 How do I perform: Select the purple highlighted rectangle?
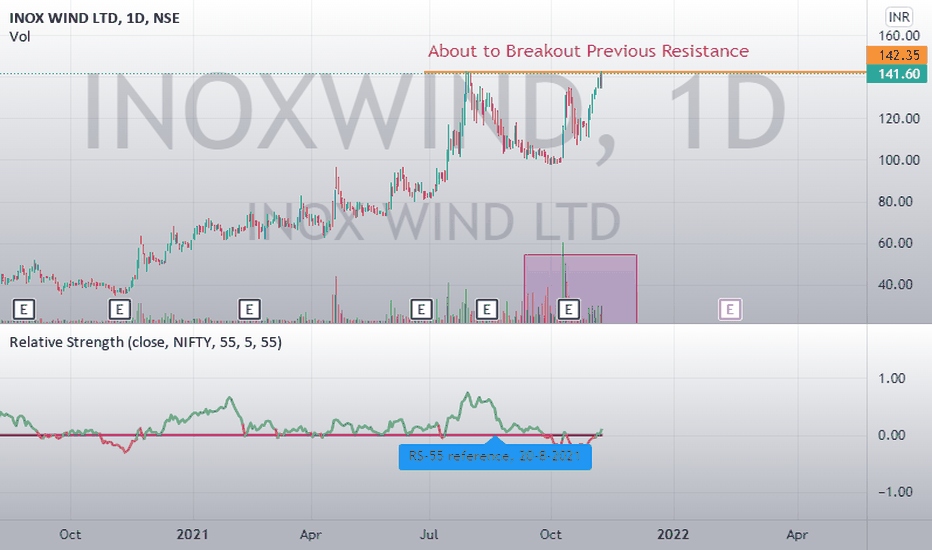point(581,289)
